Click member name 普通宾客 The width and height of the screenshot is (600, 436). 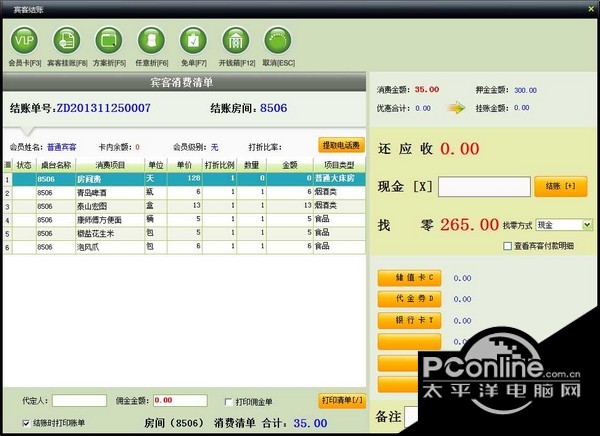click(x=62, y=147)
